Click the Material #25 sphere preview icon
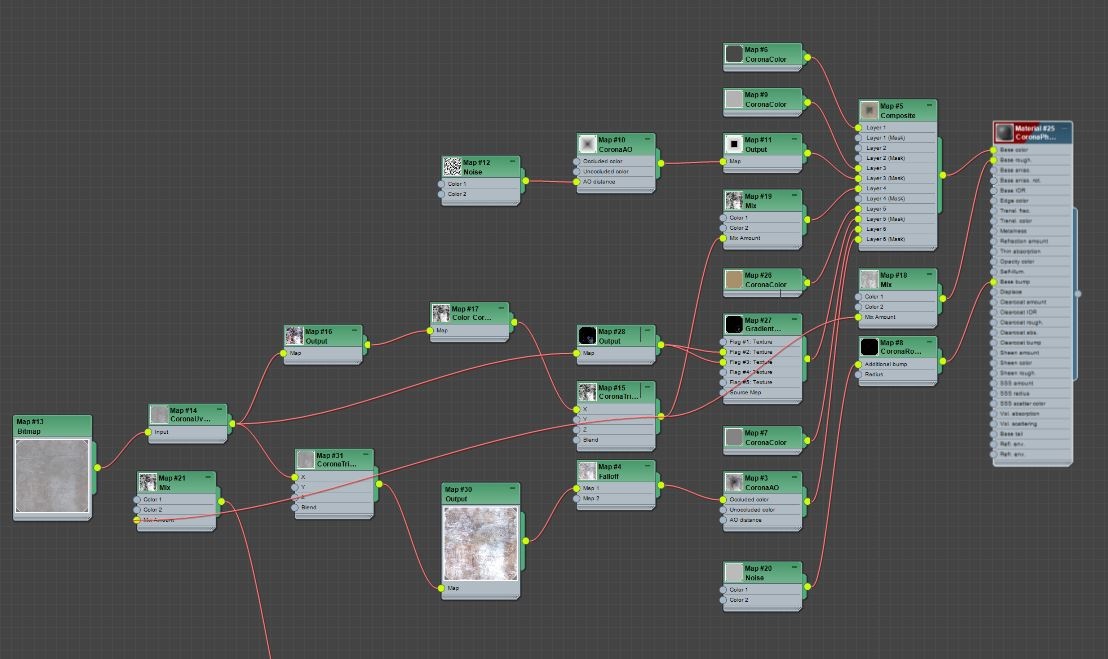The width and height of the screenshot is (1108, 659). click(1003, 132)
